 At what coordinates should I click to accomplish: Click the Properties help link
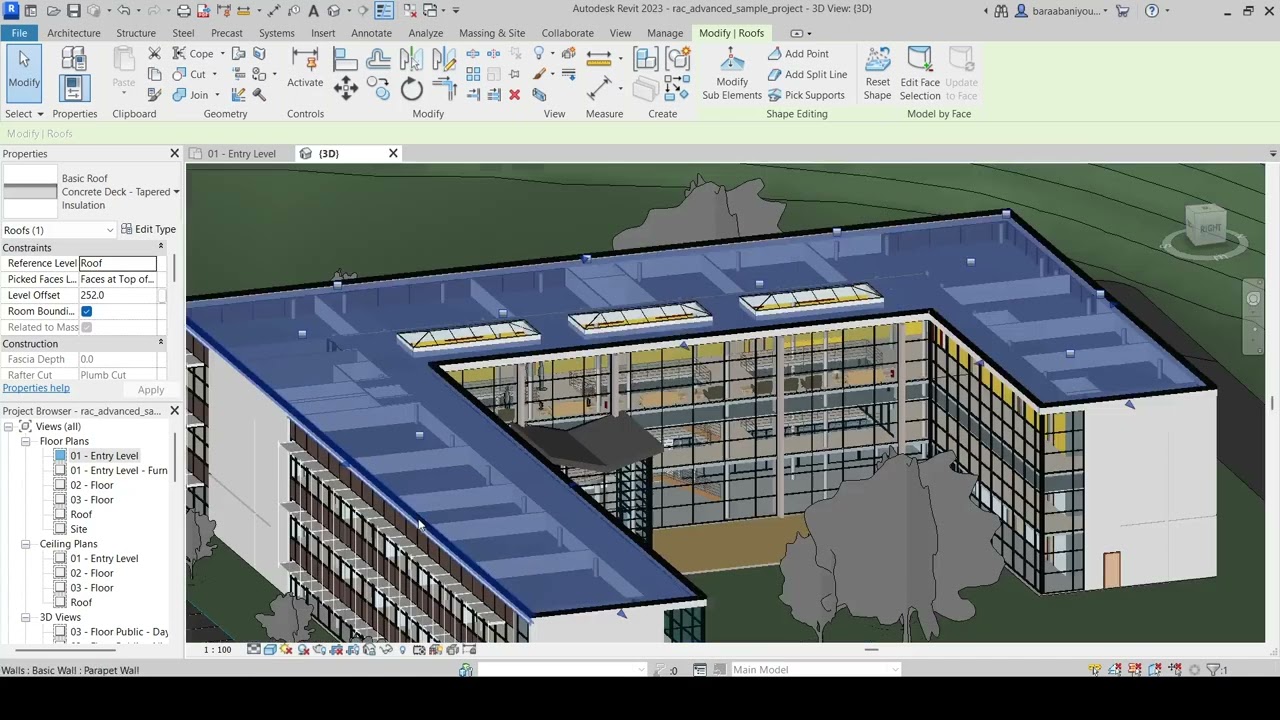36,388
